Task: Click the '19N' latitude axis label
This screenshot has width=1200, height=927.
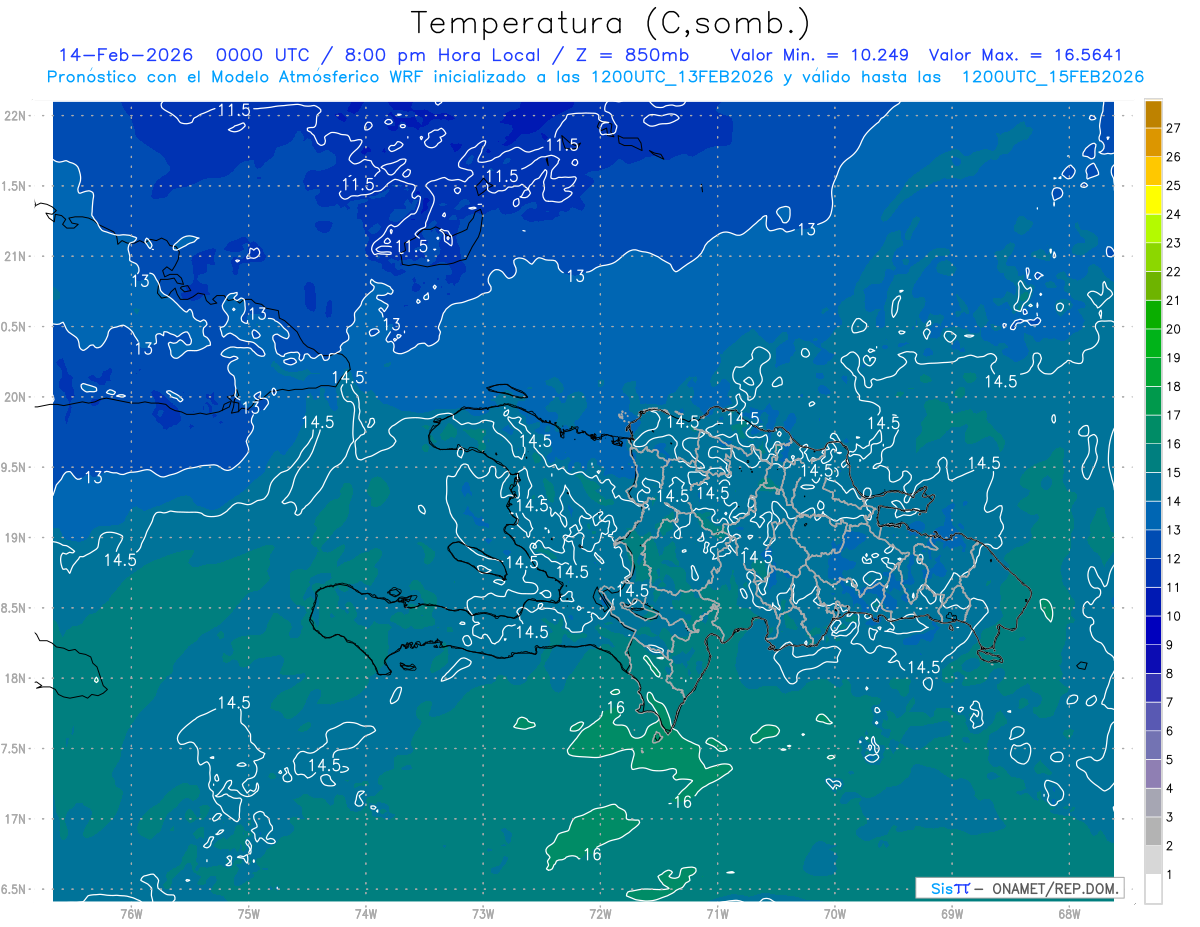Action: pyautogui.click(x=17, y=538)
